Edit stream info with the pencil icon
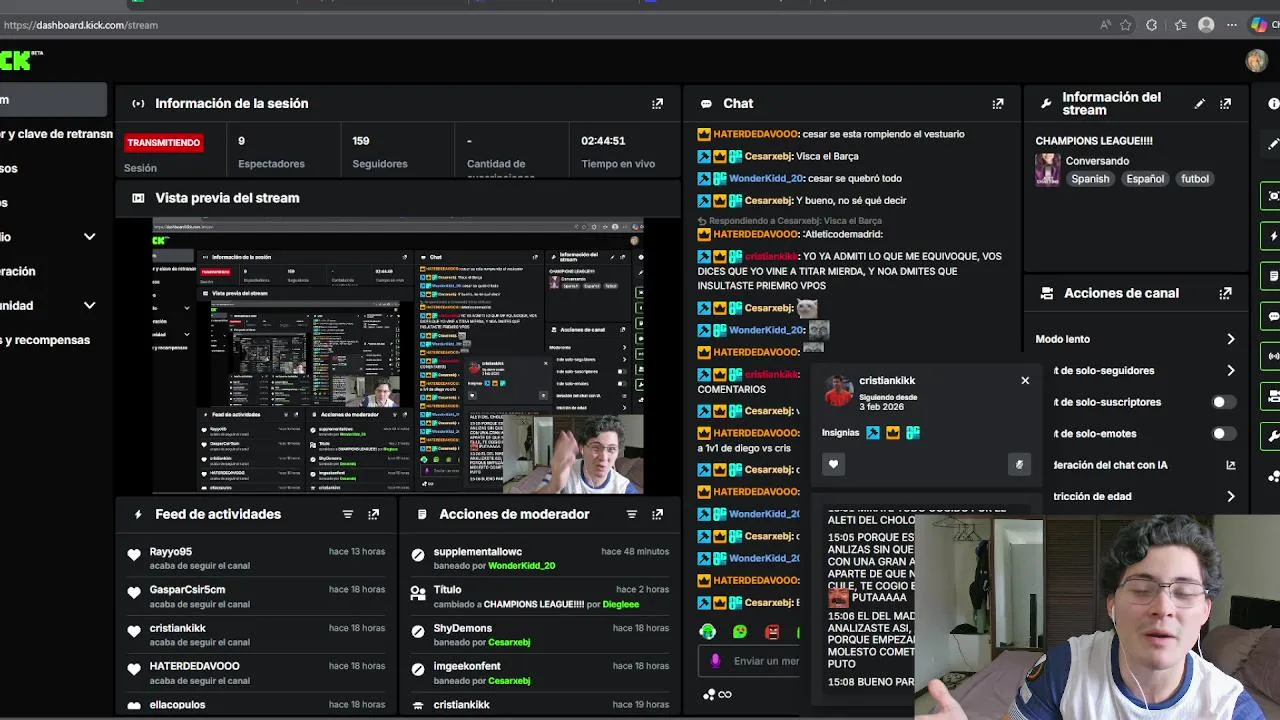This screenshot has width=1280, height=720. click(x=1199, y=103)
